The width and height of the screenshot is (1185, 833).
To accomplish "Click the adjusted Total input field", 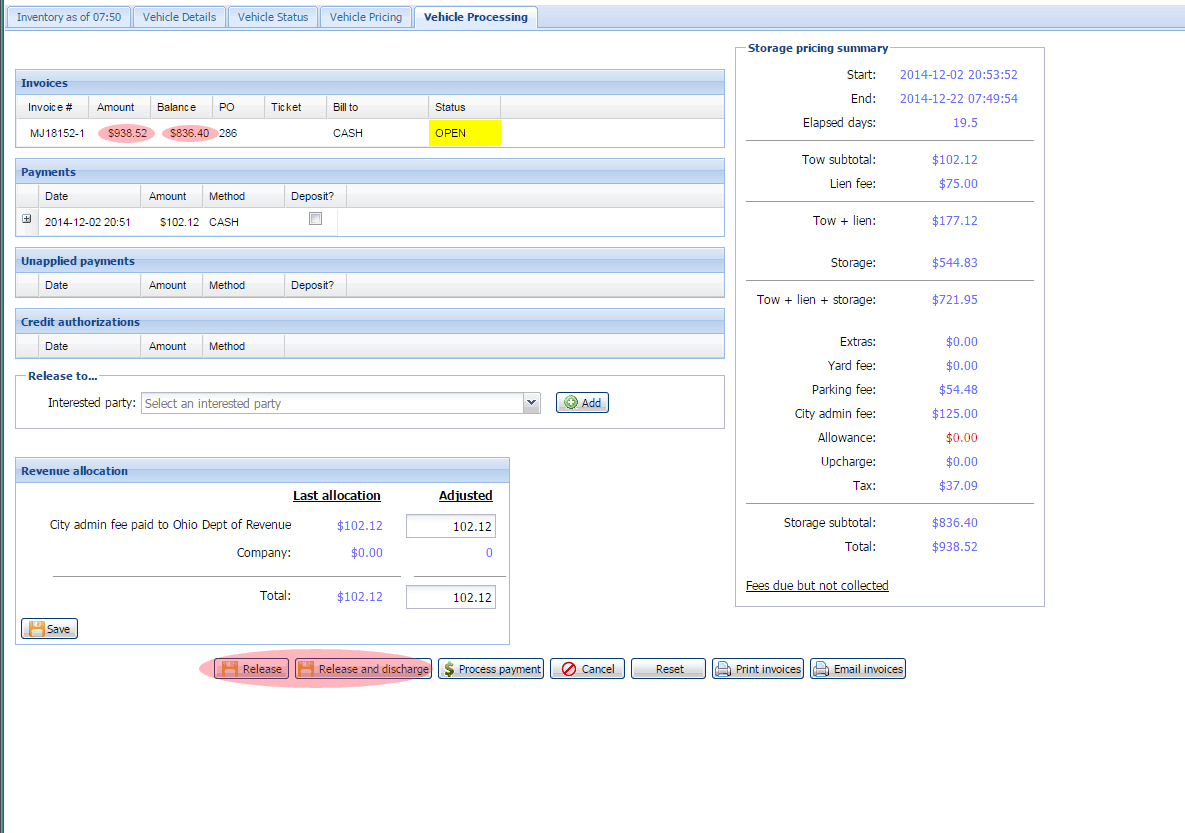I will [450, 597].
